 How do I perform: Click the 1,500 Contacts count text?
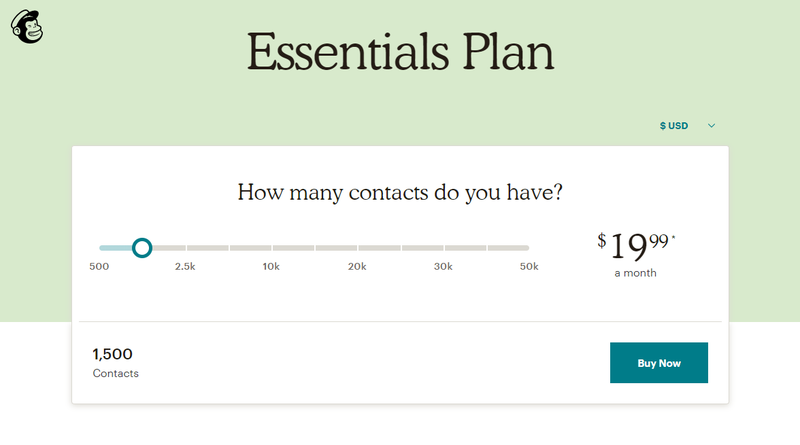[115, 363]
